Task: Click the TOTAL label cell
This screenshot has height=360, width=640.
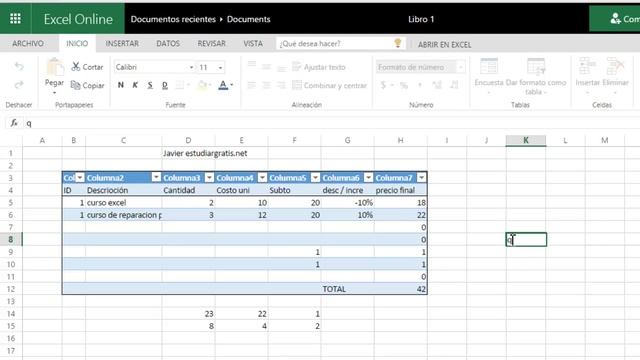Action: pos(347,289)
